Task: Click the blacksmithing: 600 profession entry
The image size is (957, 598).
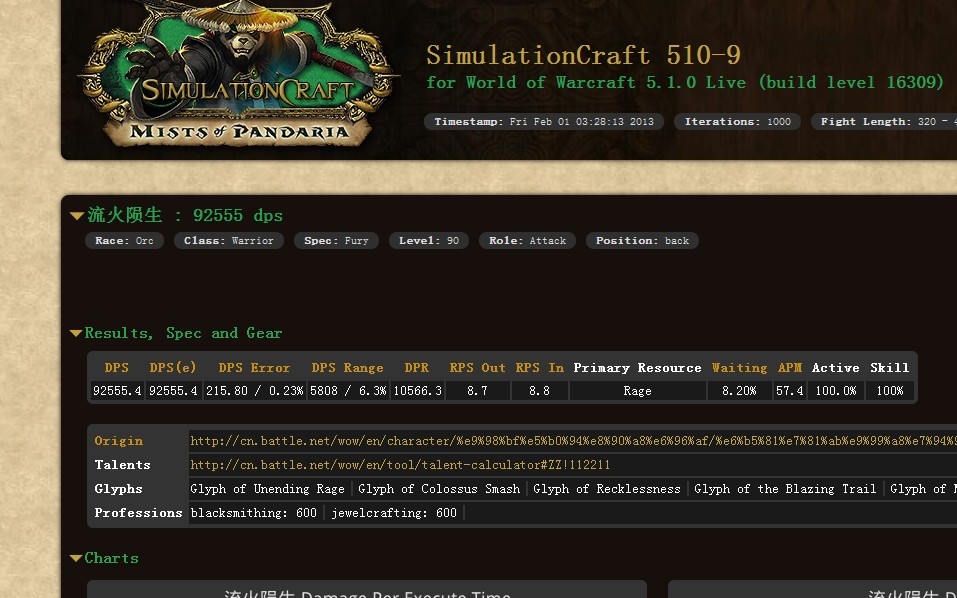Action: (x=253, y=513)
